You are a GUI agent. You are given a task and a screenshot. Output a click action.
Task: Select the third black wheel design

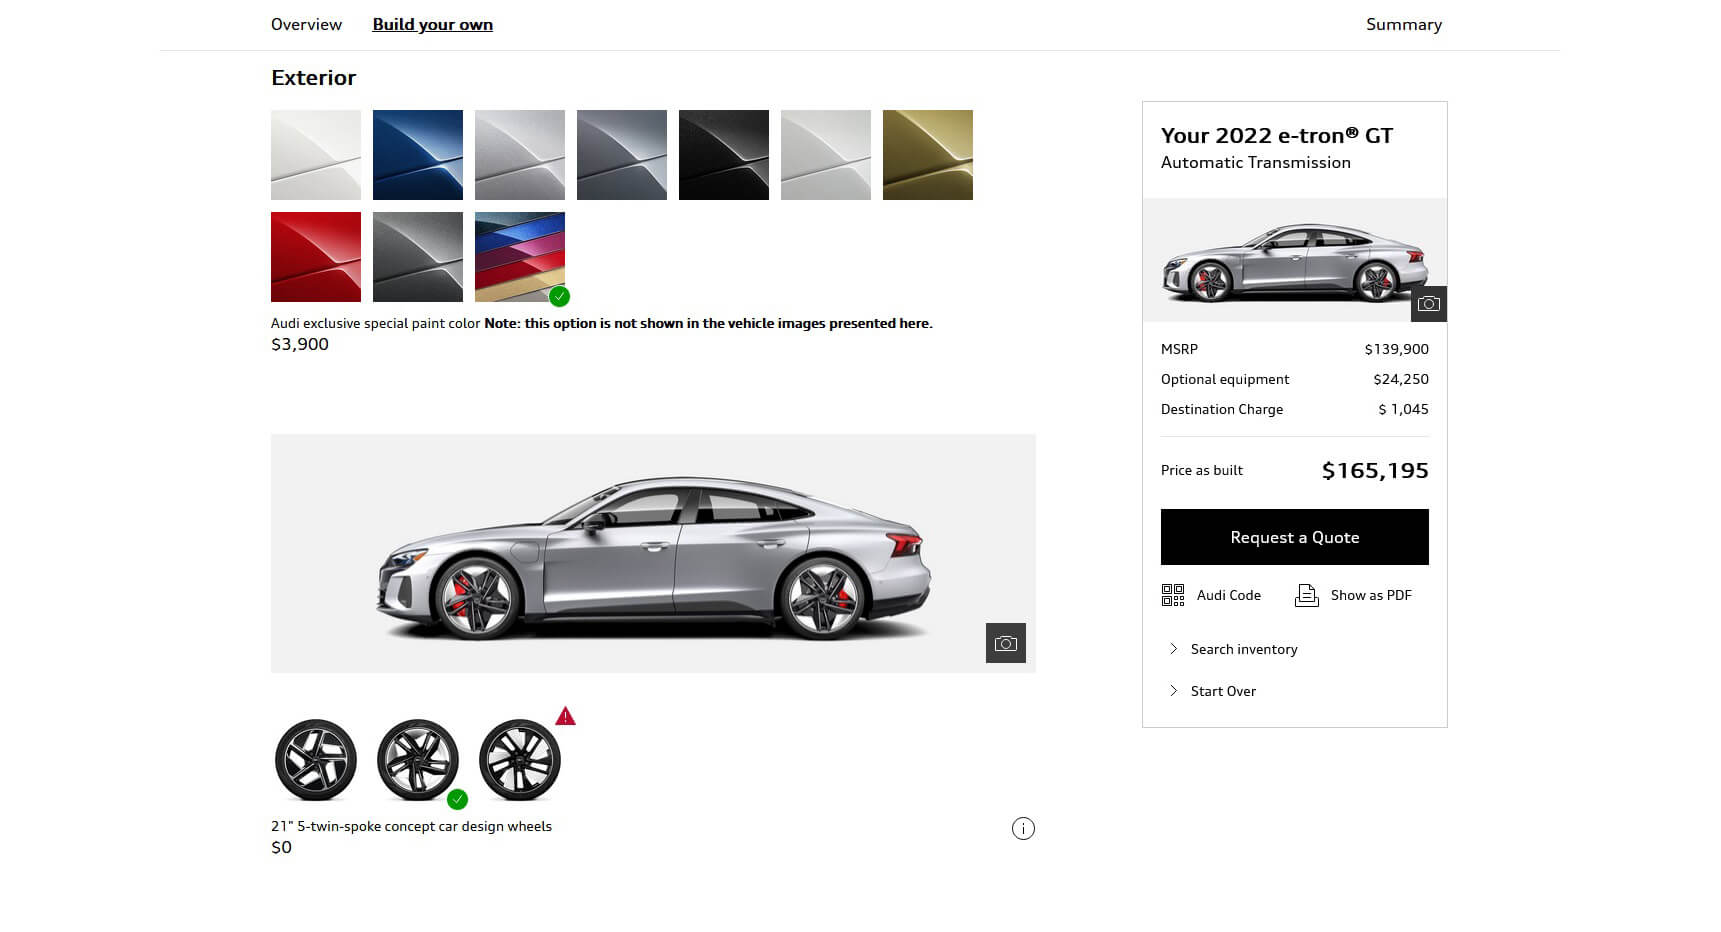pos(520,760)
